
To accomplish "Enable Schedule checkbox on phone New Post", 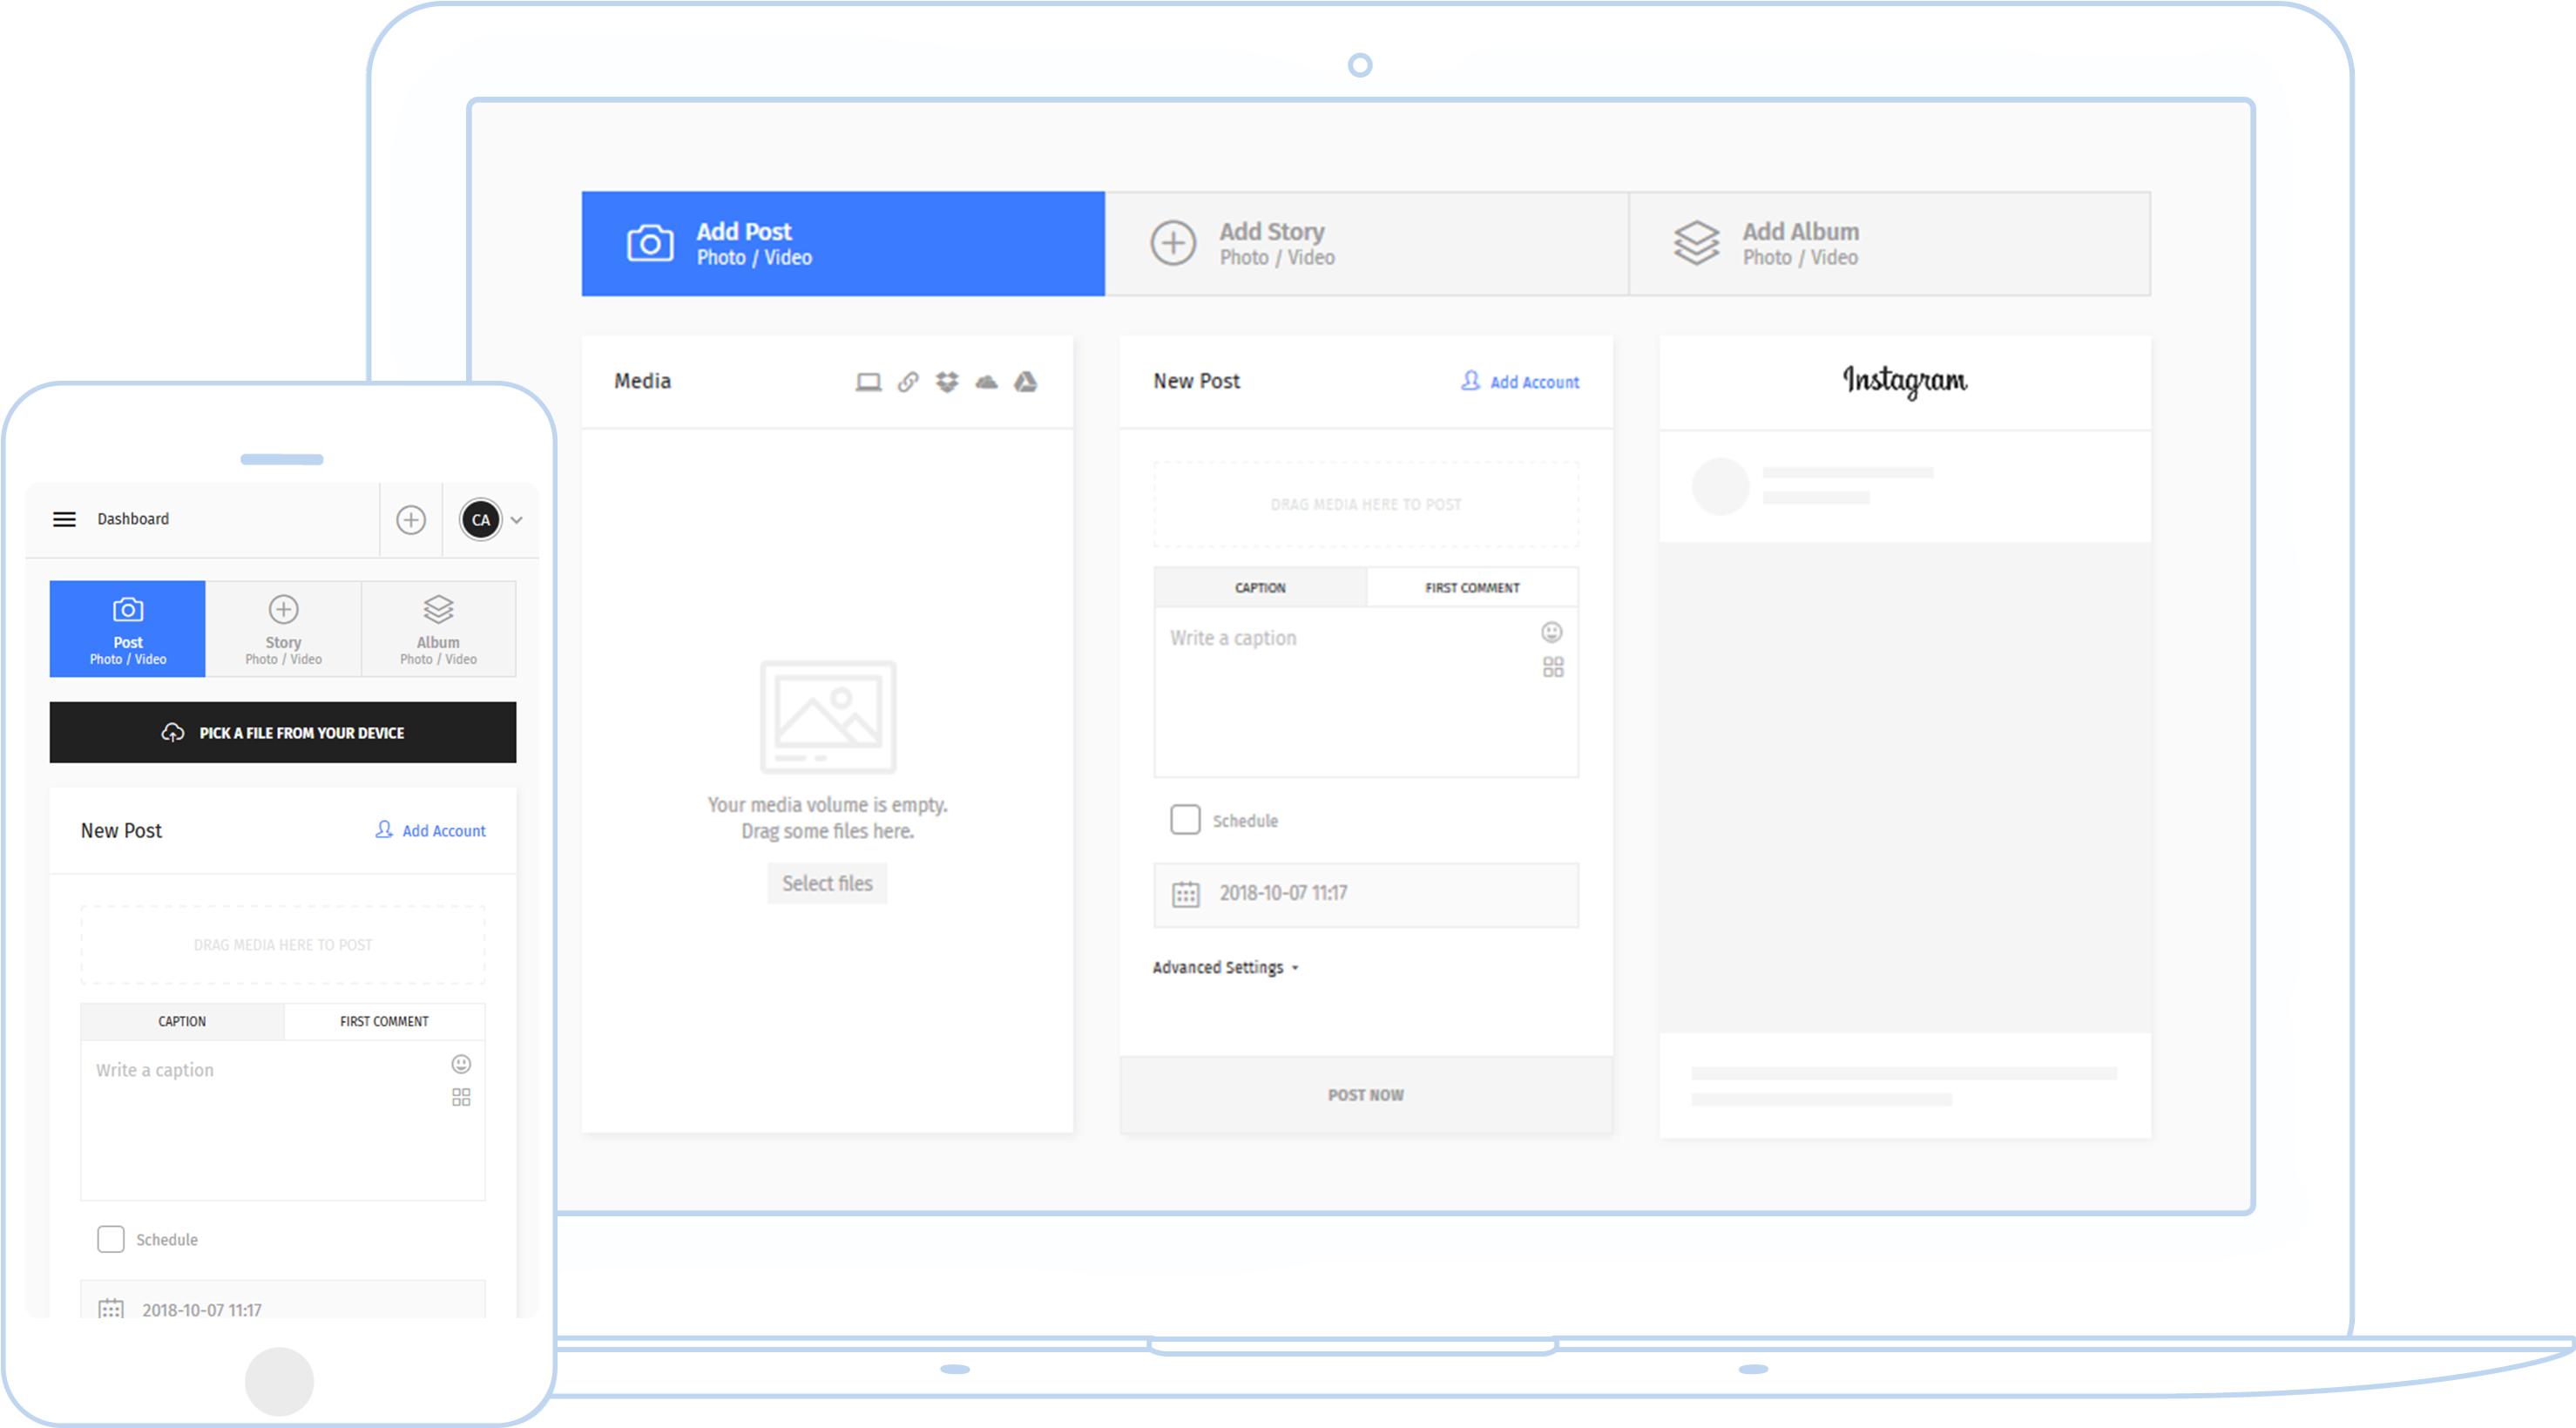I will tap(111, 1239).
